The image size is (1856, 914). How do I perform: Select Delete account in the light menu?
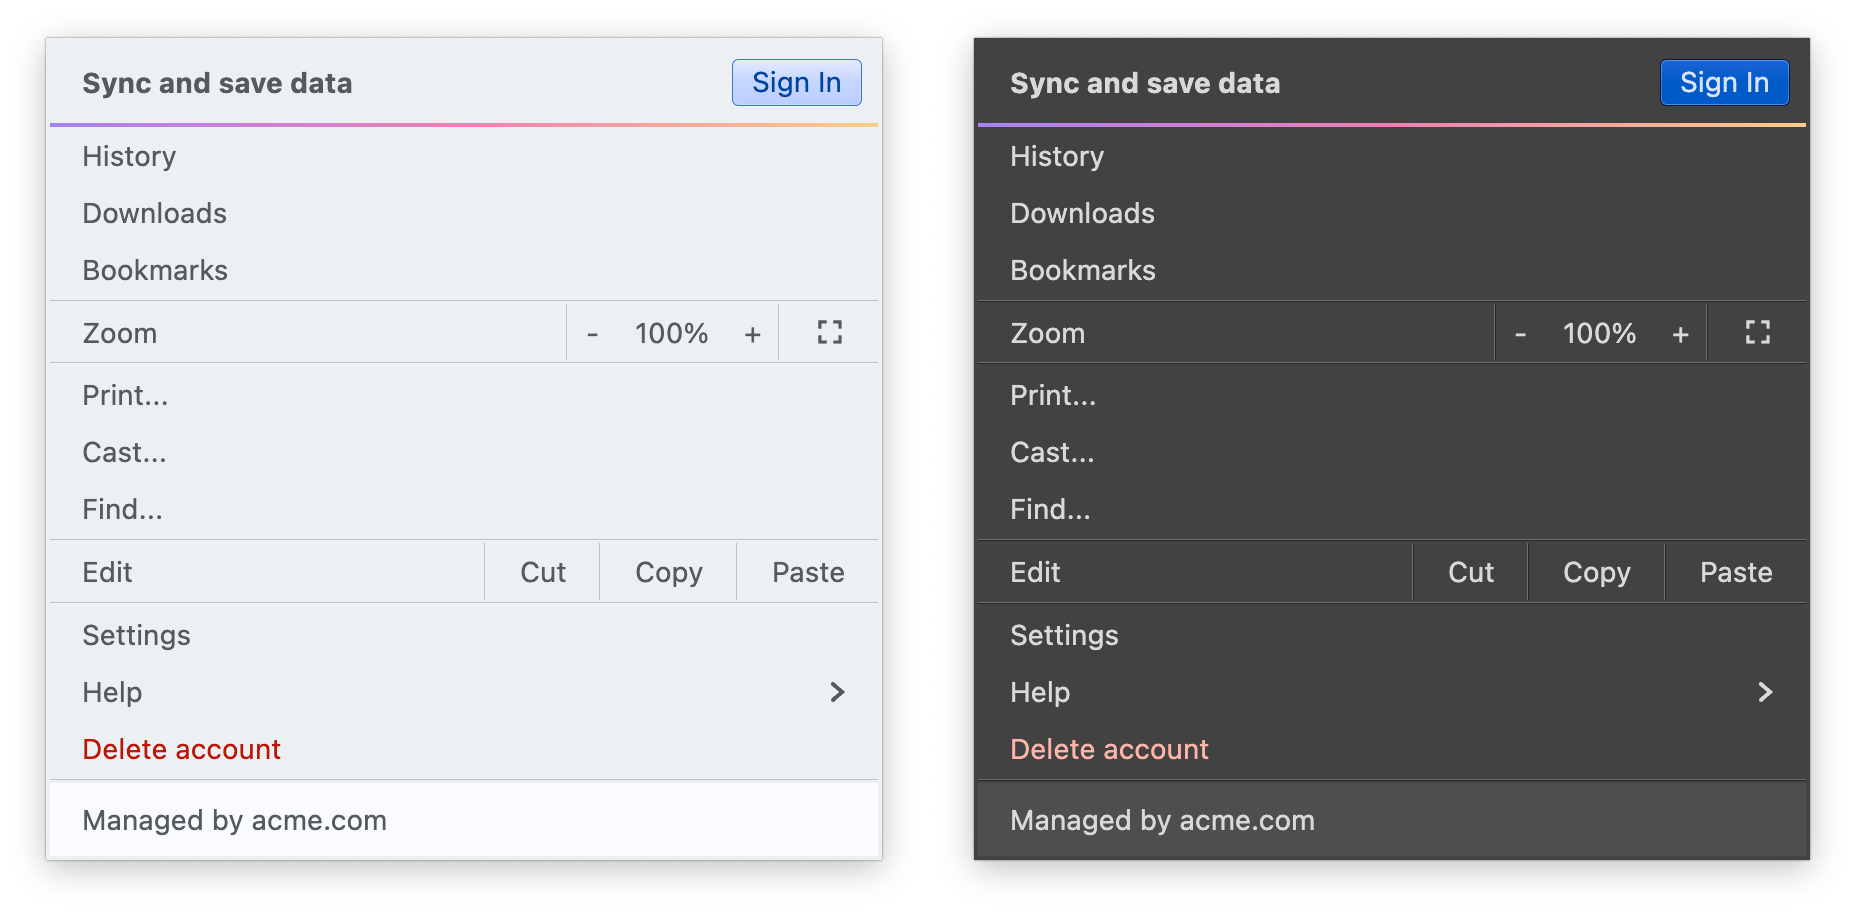pyautogui.click(x=181, y=750)
